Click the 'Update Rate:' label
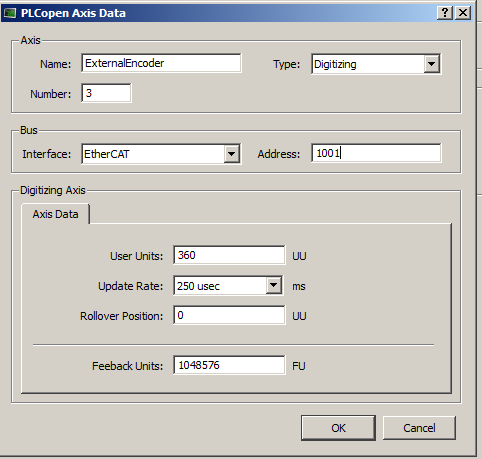Screen dimensions: 482x459 pos(131,286)
